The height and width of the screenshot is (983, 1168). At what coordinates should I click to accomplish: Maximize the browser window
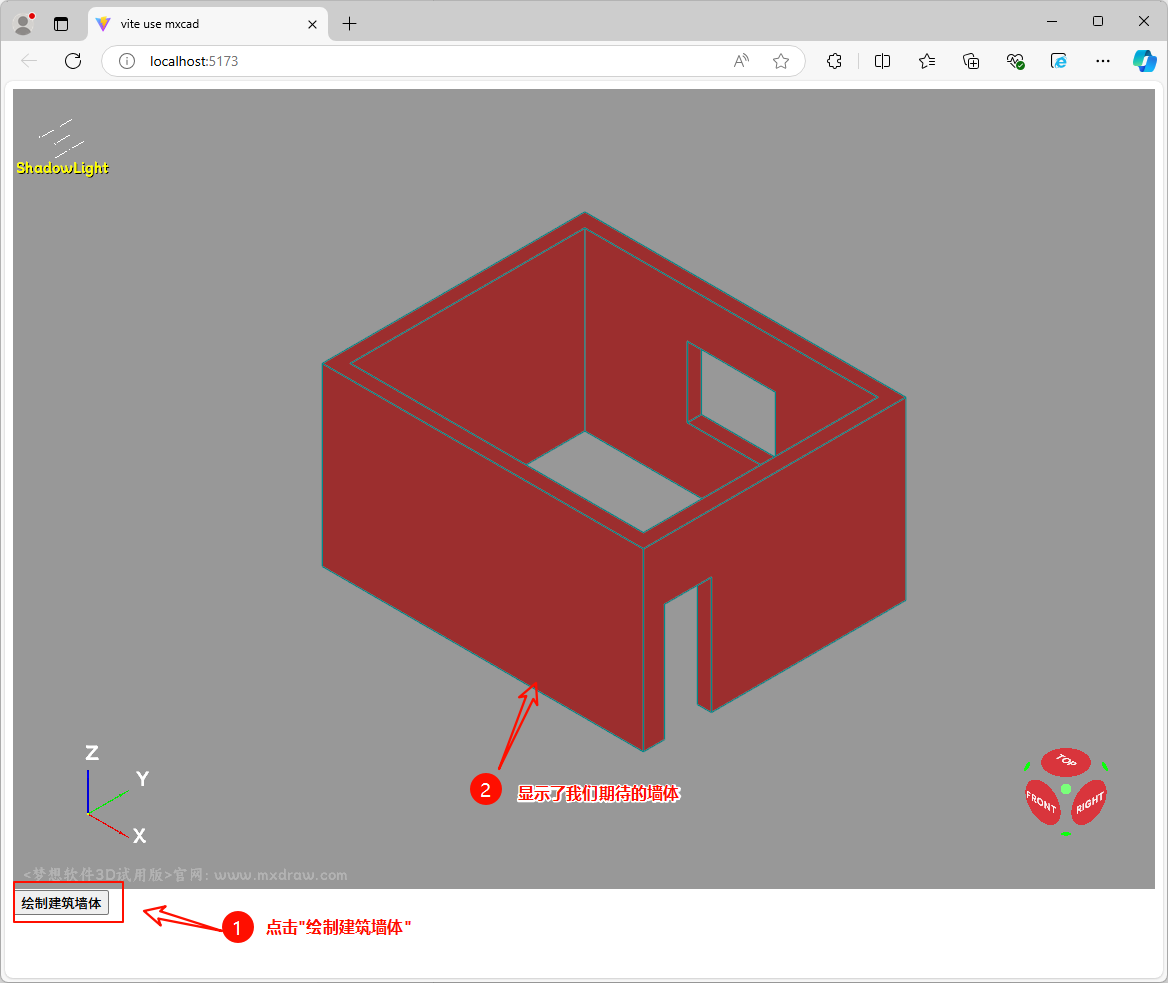(1098, 22)
